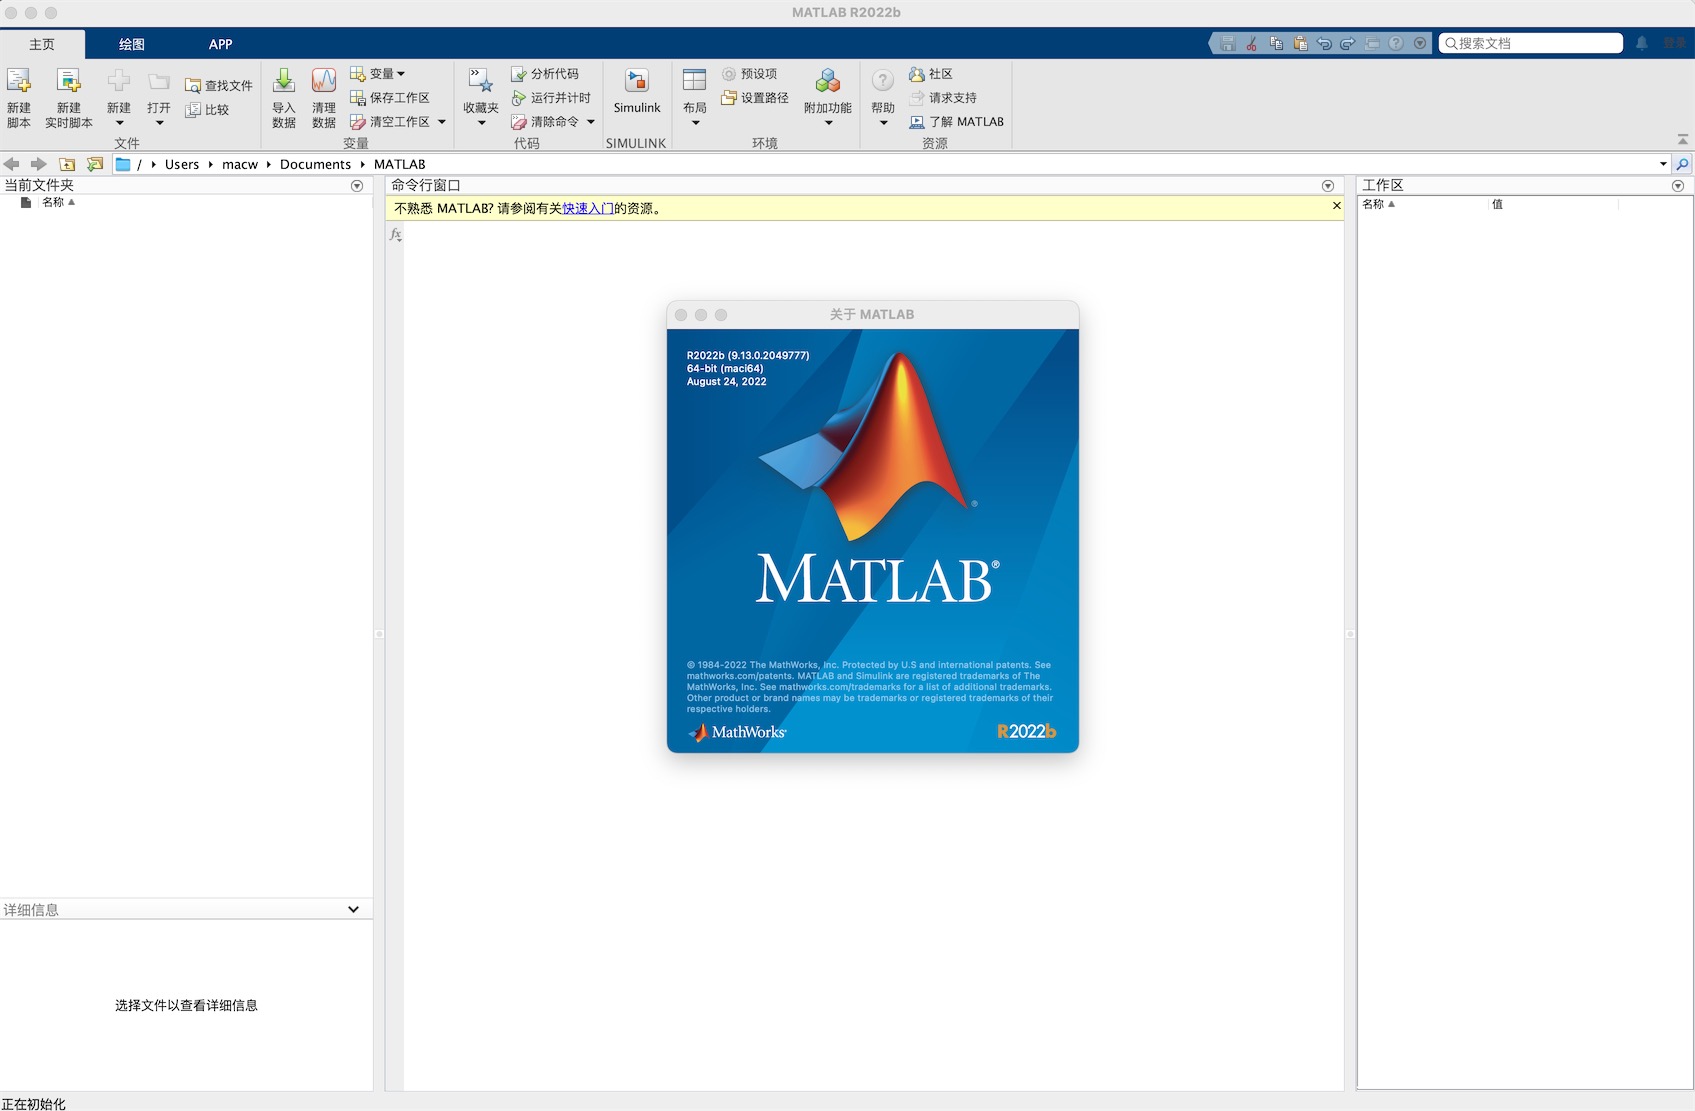This screenshot has width=1695, height=1111.
Task: Click 设置路径 (Set Path)
Action: point(755,98)
